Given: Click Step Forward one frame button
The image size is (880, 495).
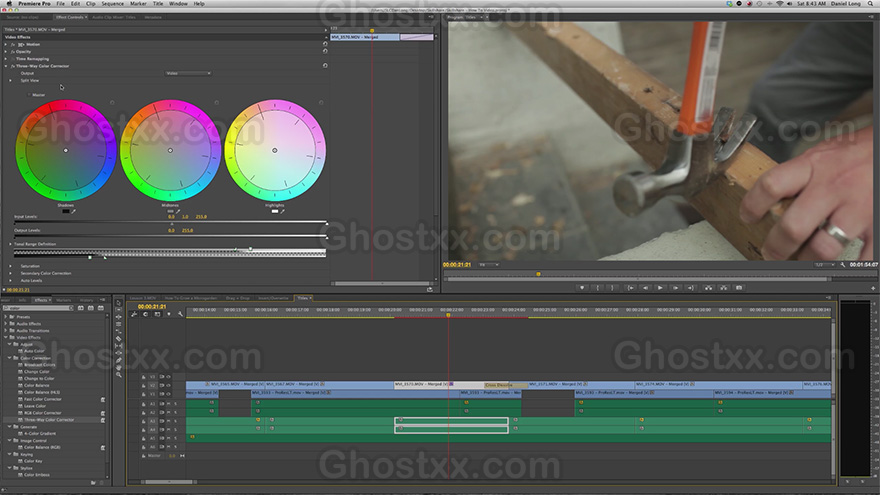Looking at the screenshot, I should 675,288.
